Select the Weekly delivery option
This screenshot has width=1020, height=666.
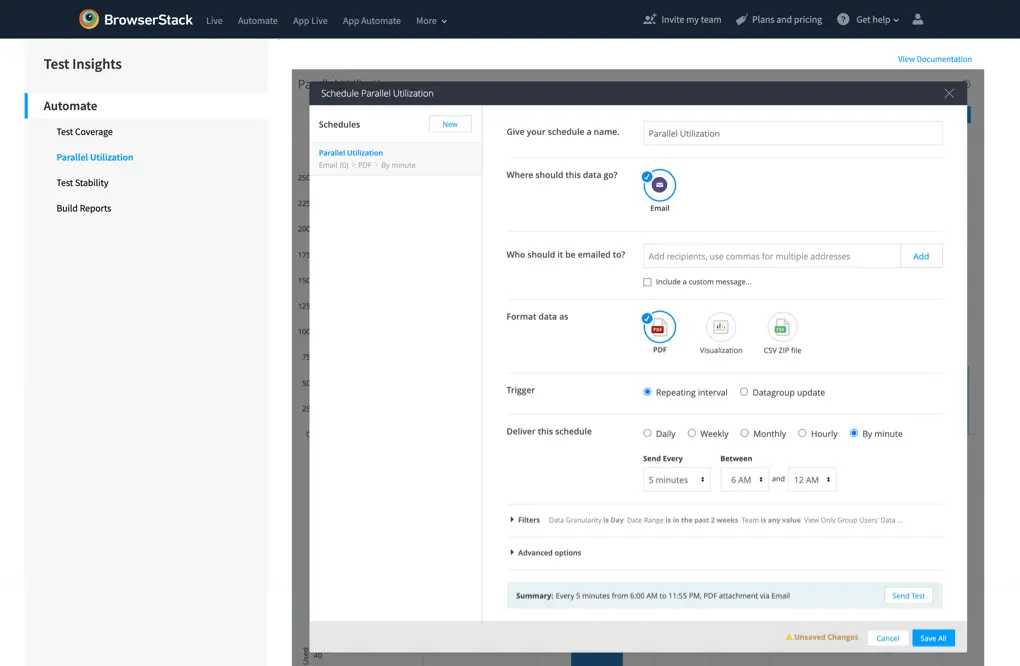tap(692, 433)
